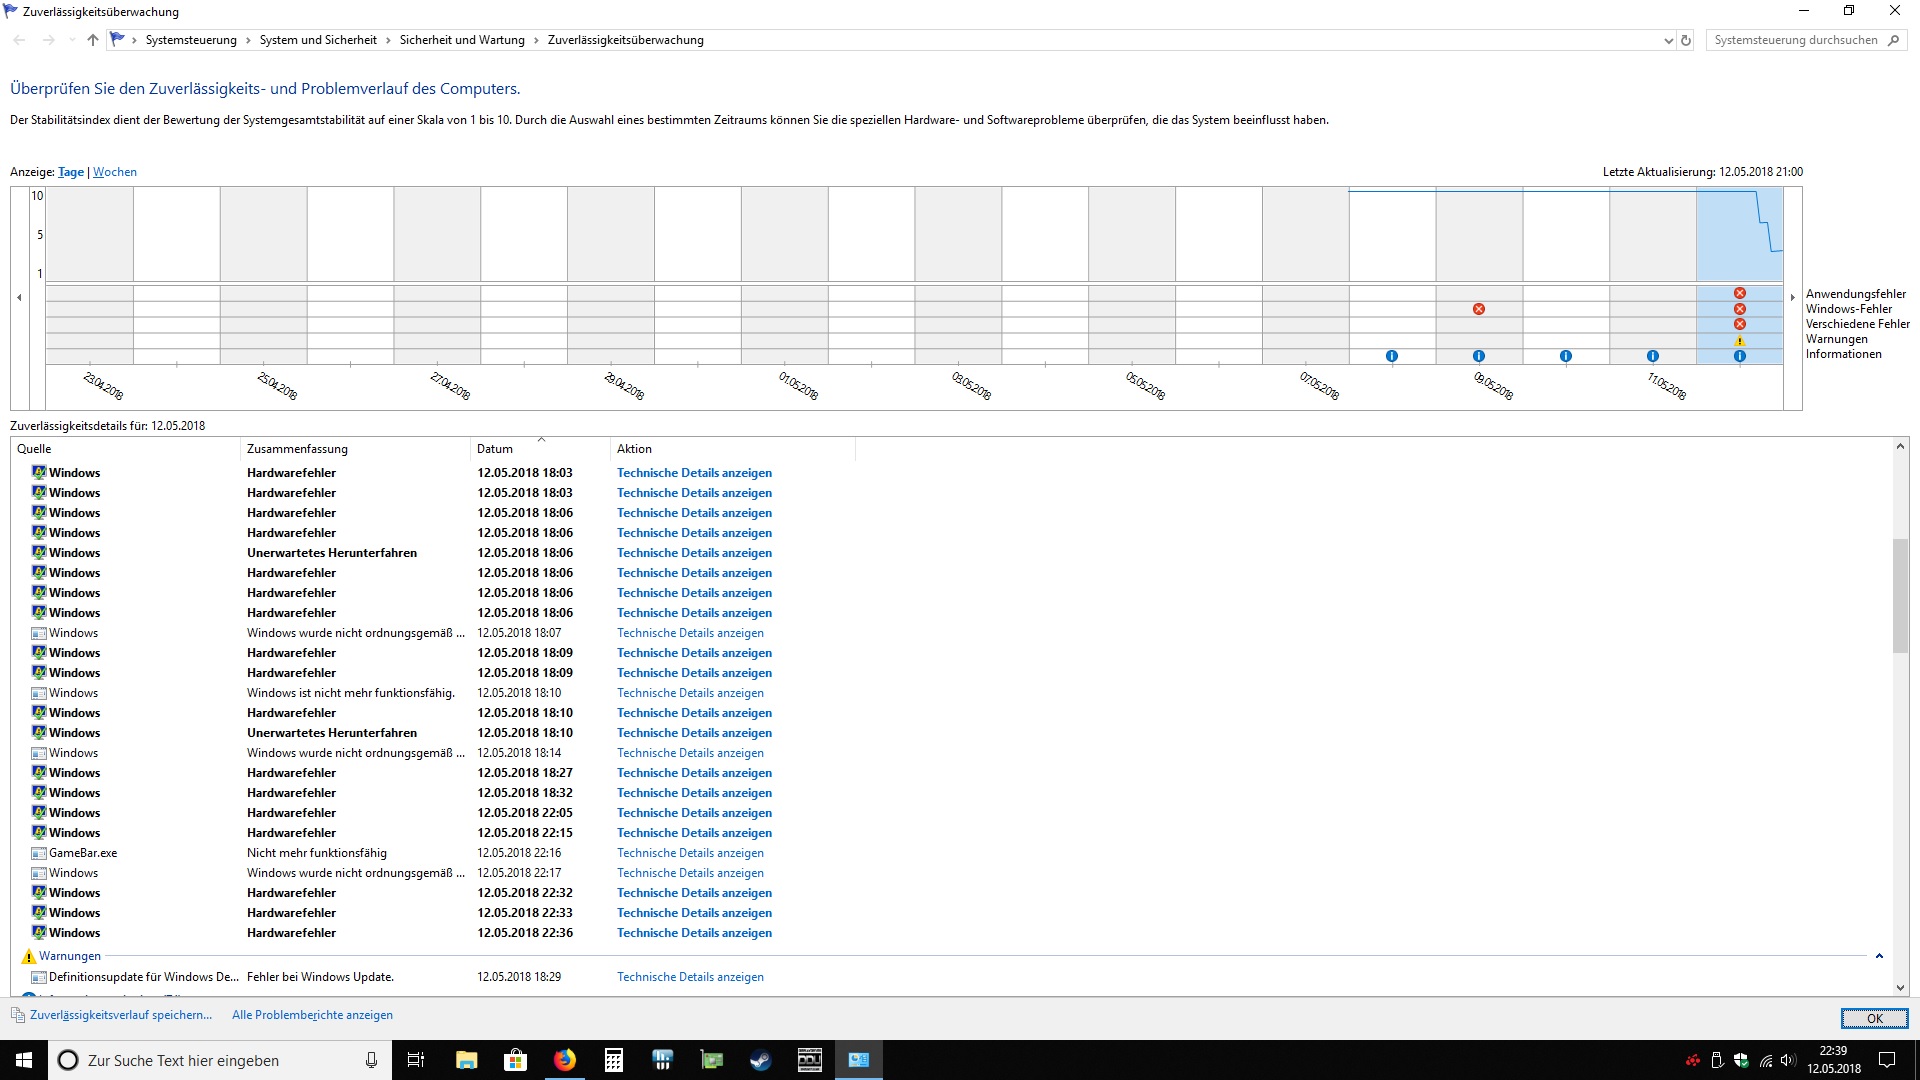The width and height of the screenshot is (1920, 1080).
Task: Click the red error icon on 09.05.2018
Action: (x=1479, y=309)
